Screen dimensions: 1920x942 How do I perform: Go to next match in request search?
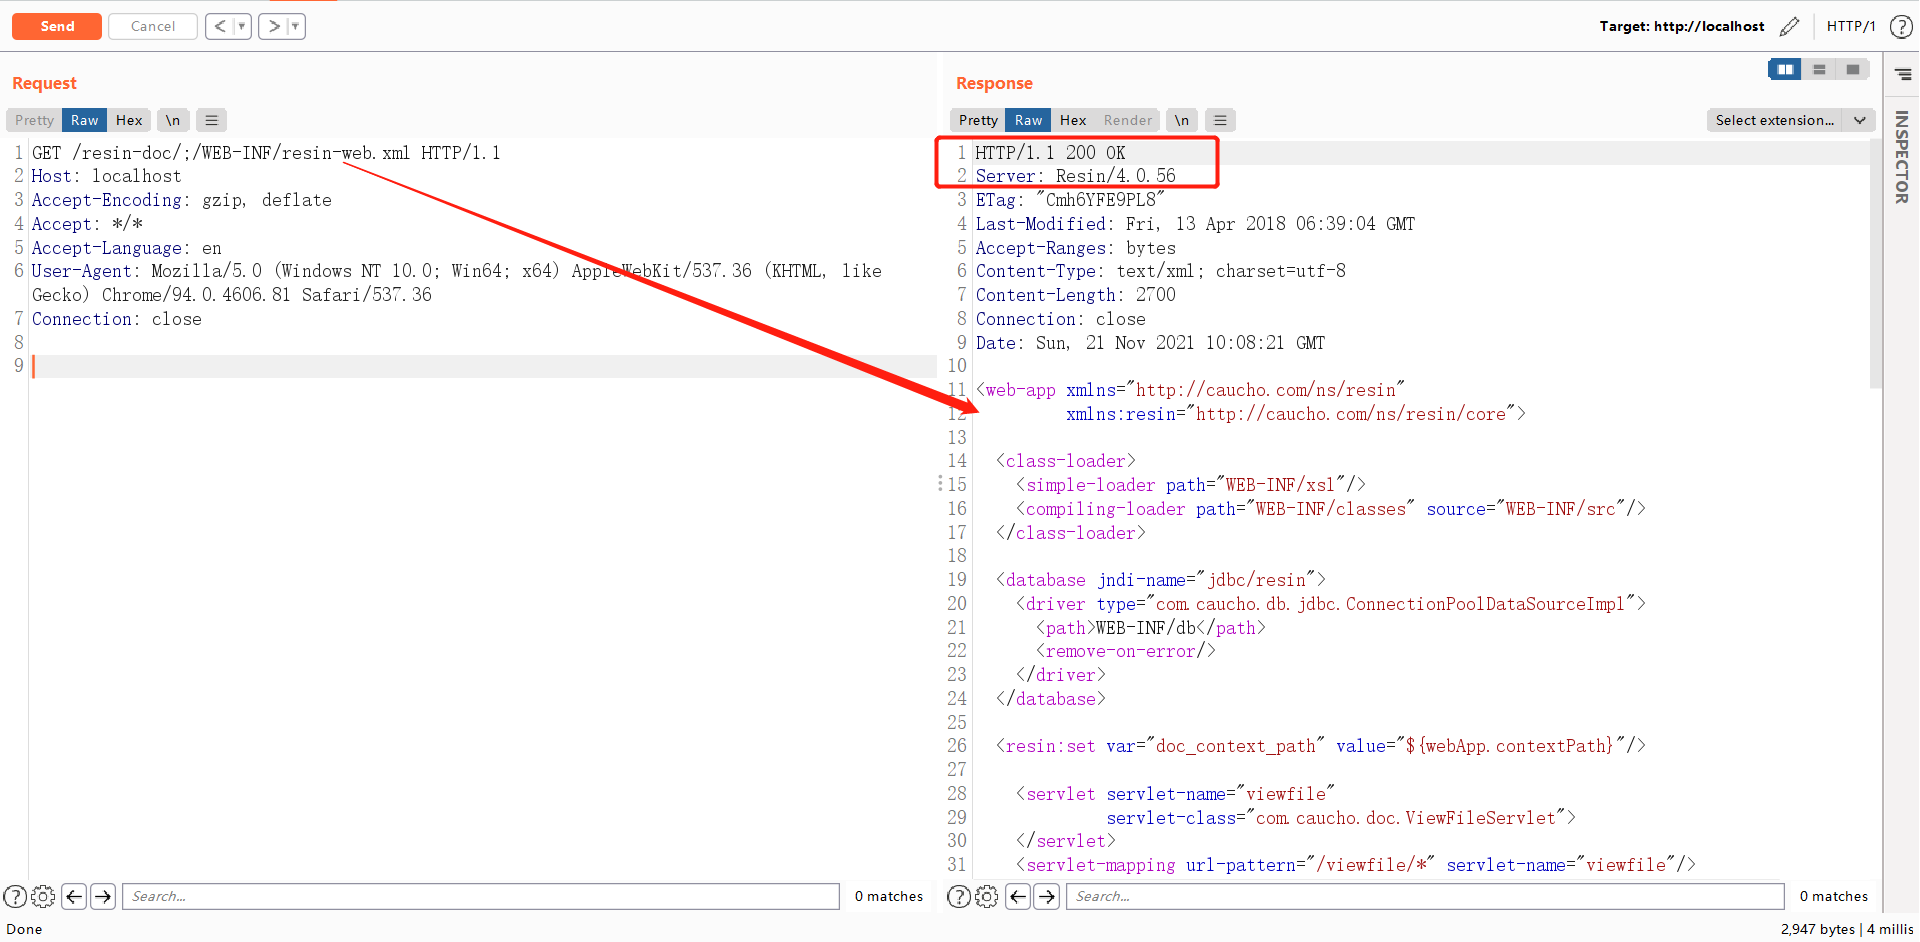(x=103, y=896)
